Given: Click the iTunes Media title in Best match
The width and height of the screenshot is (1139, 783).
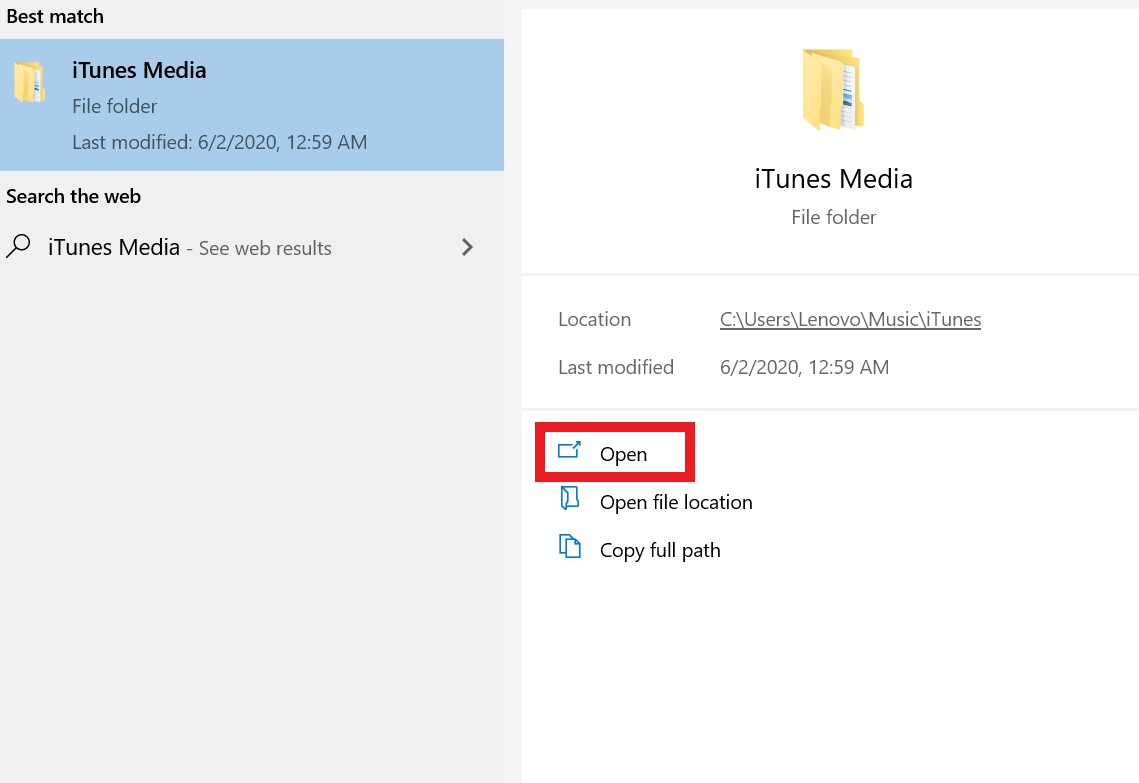Looking at the screenshot, I should tap(139, 70).
